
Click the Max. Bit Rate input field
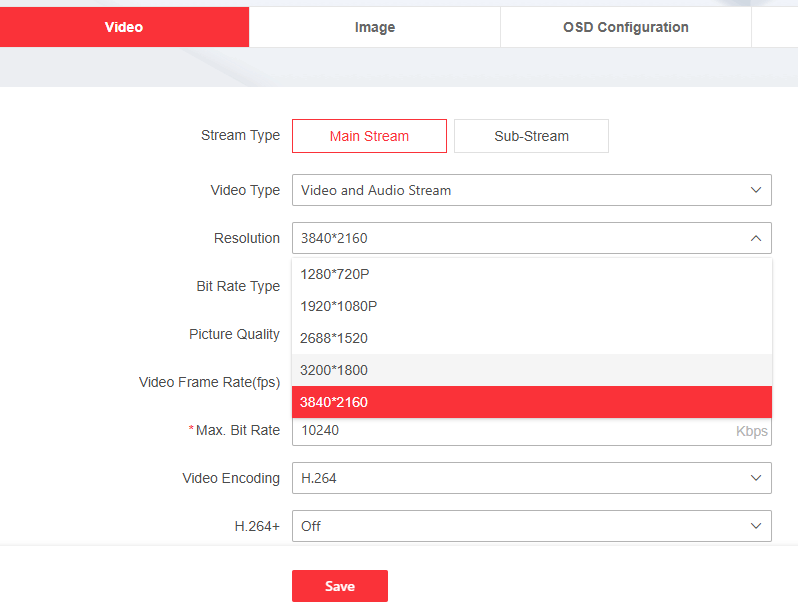[x=510, y=431]
